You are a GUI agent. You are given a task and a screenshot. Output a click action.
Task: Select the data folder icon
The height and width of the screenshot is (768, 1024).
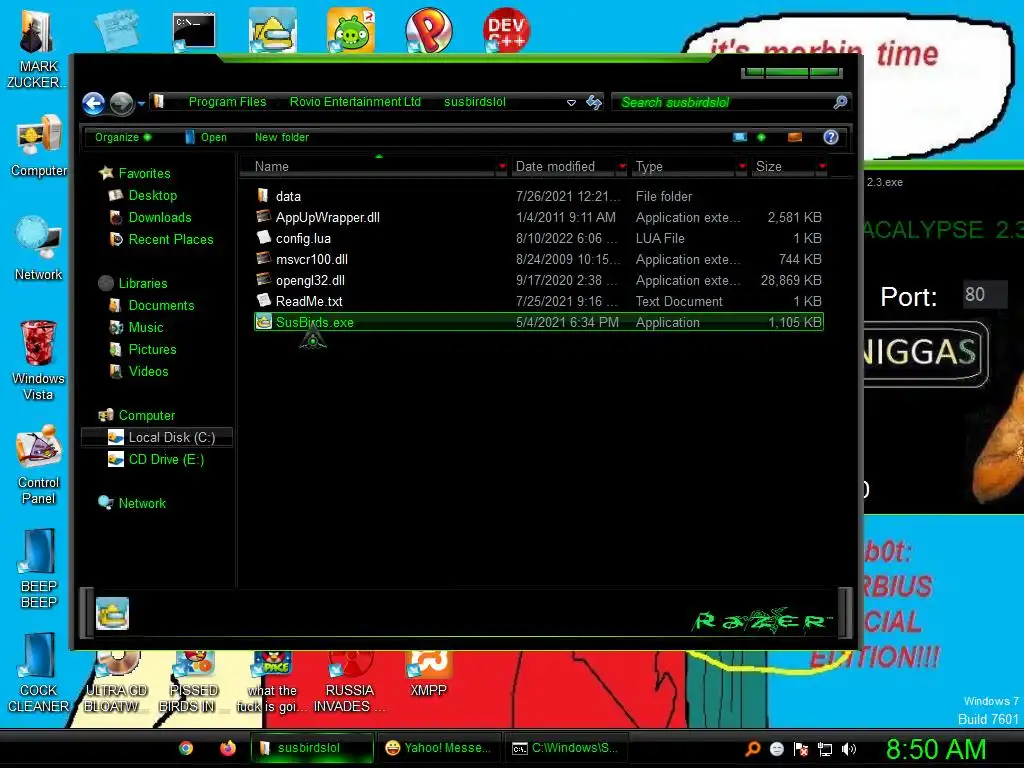(263, 195)
